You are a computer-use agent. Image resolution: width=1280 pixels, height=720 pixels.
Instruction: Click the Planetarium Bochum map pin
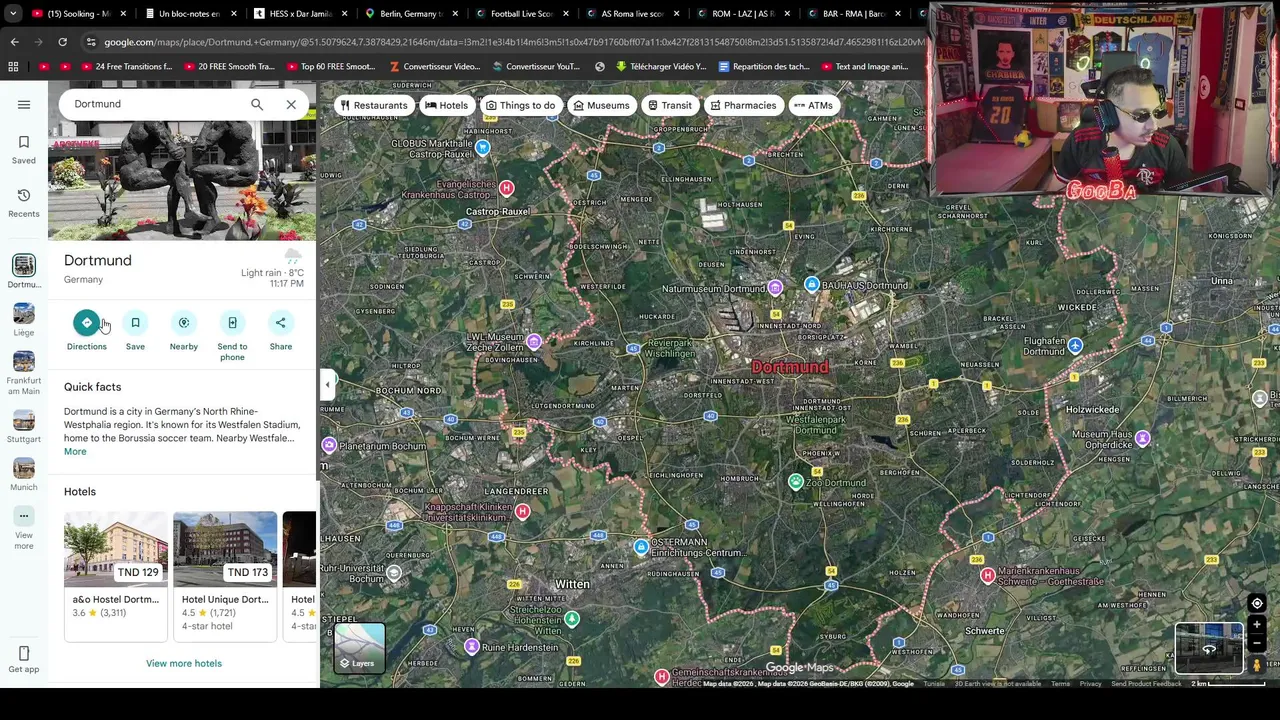tap(329, 445)
